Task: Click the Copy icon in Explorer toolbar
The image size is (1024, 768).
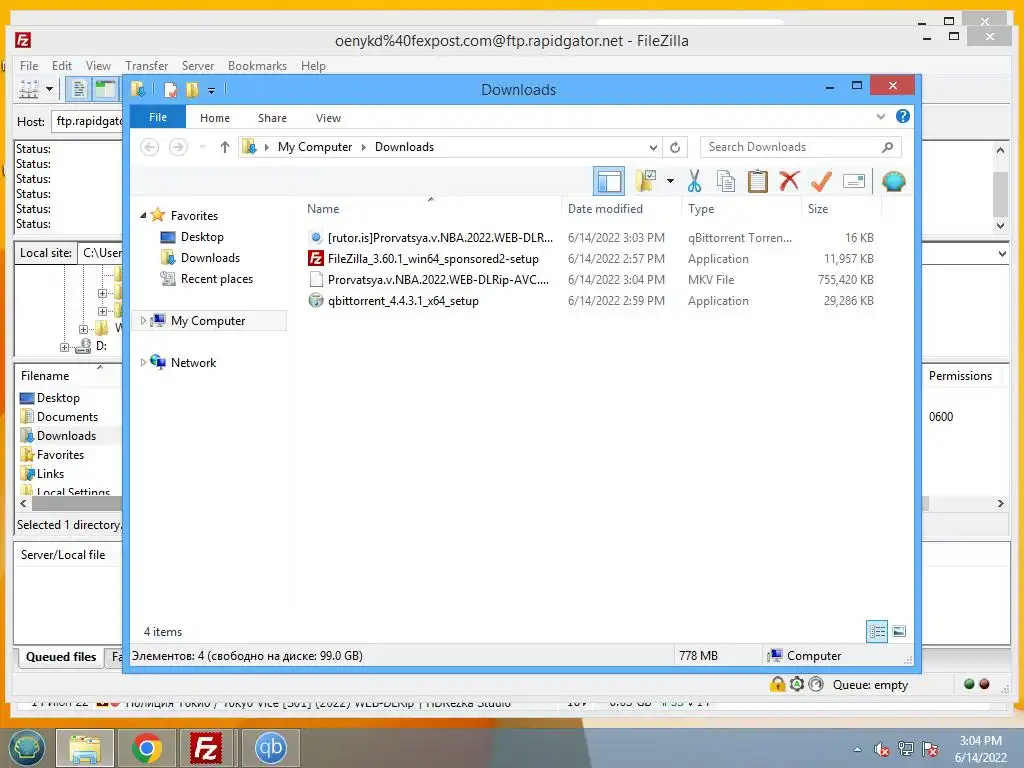Action: 726,181
